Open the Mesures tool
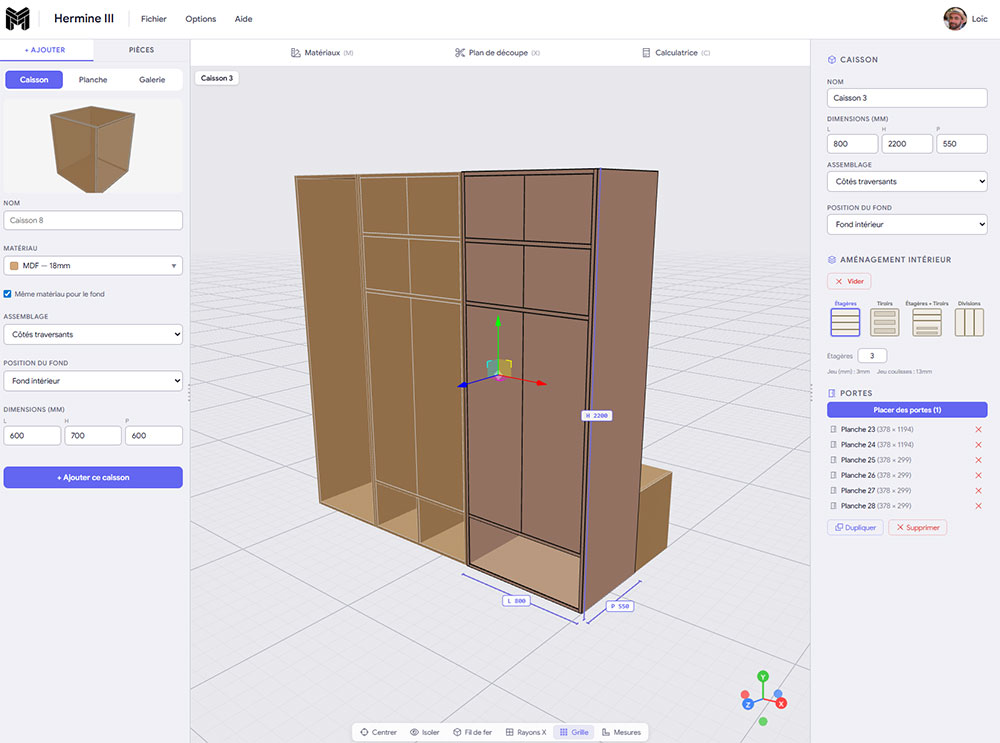 [621, 732]
